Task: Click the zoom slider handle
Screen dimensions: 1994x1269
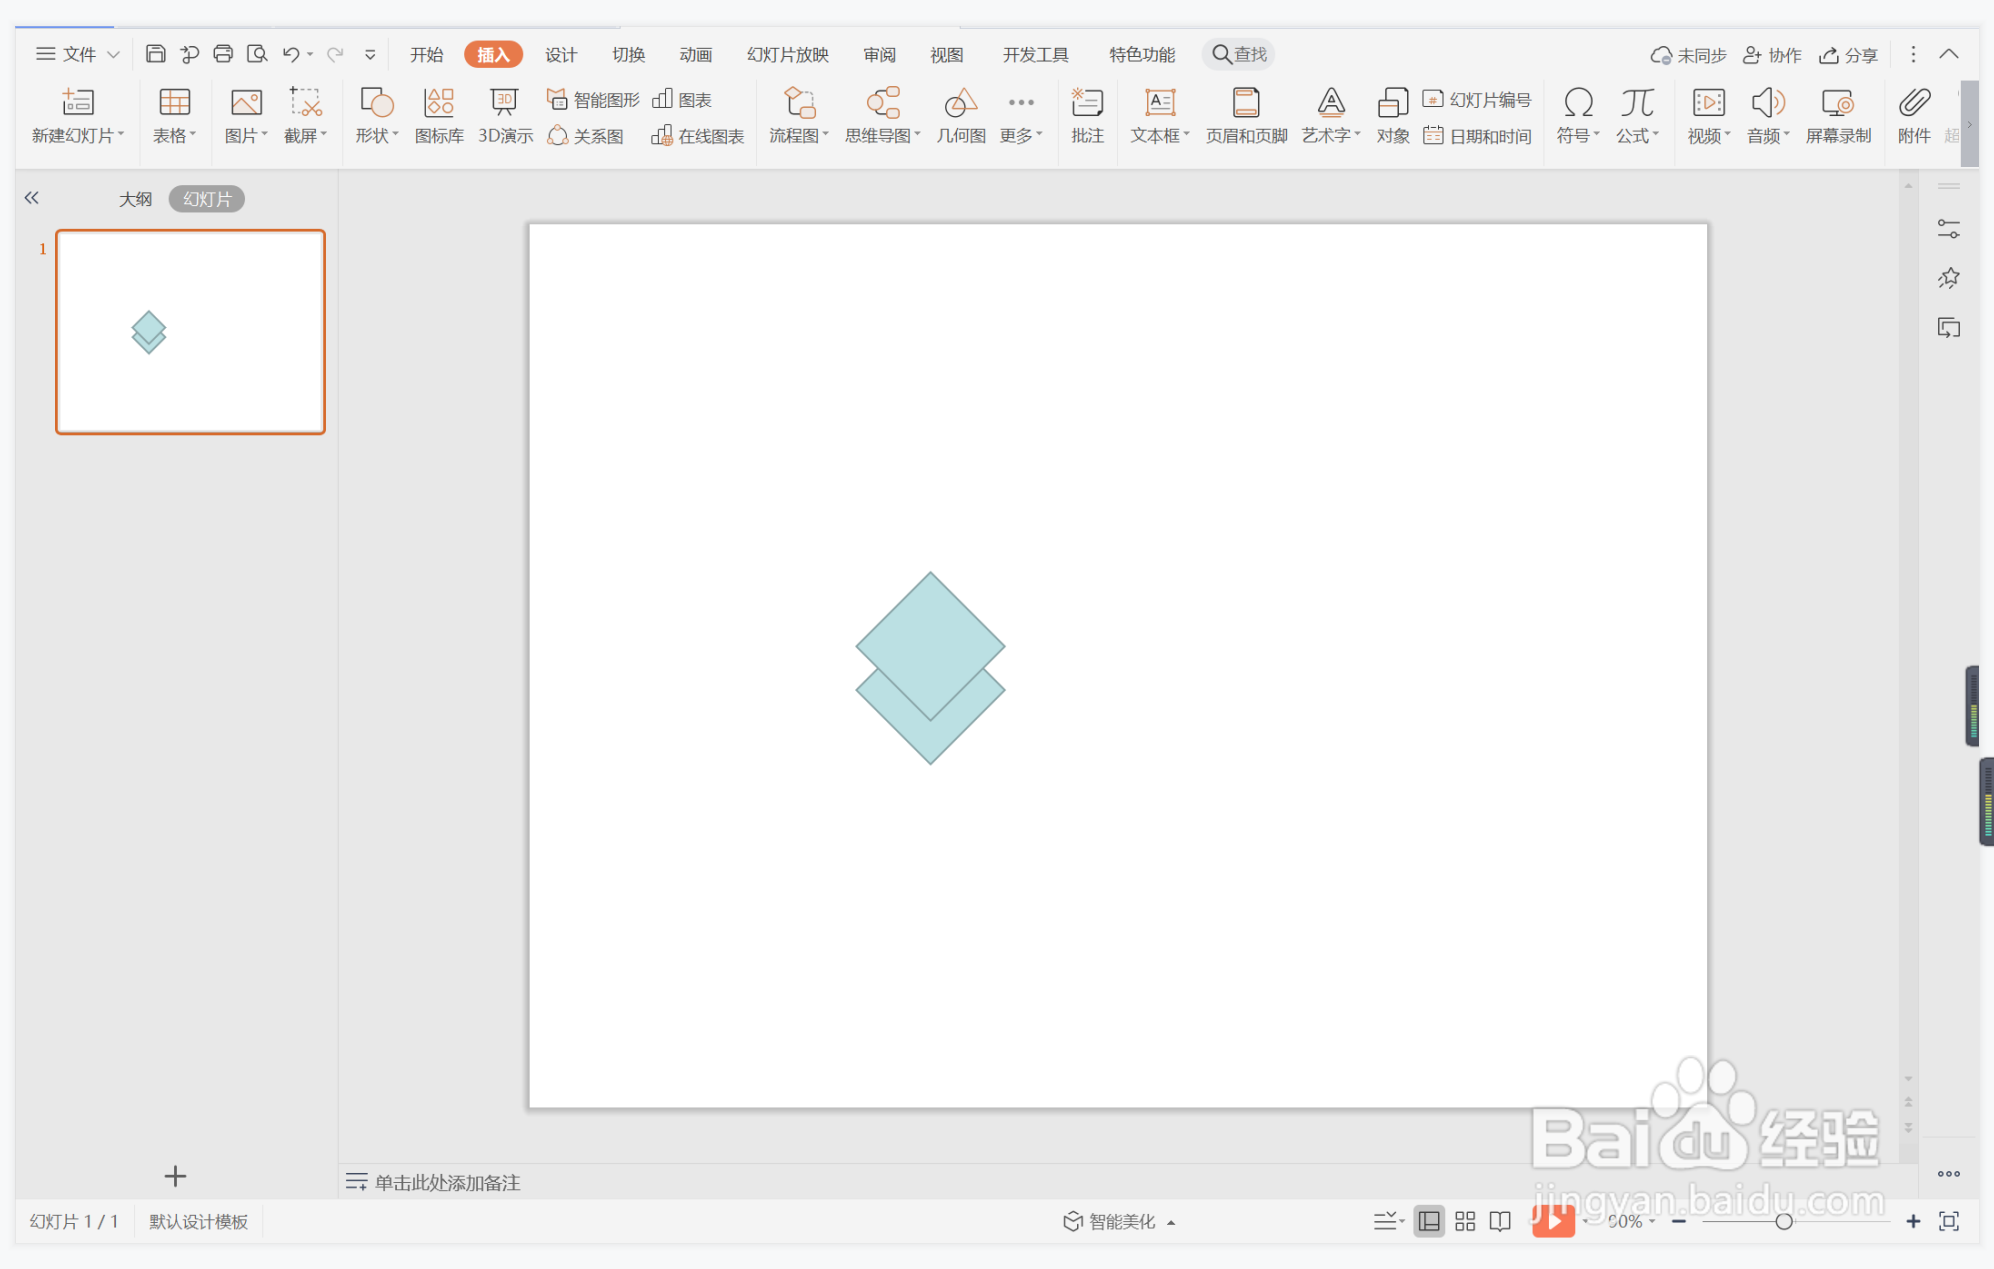Action: coord(1784,1221)
